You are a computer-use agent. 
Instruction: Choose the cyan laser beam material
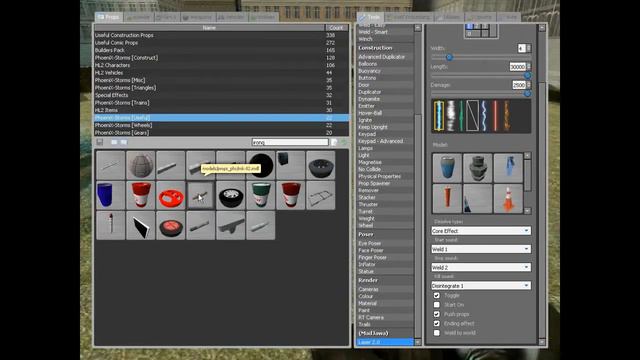click(x=439, y=116)
